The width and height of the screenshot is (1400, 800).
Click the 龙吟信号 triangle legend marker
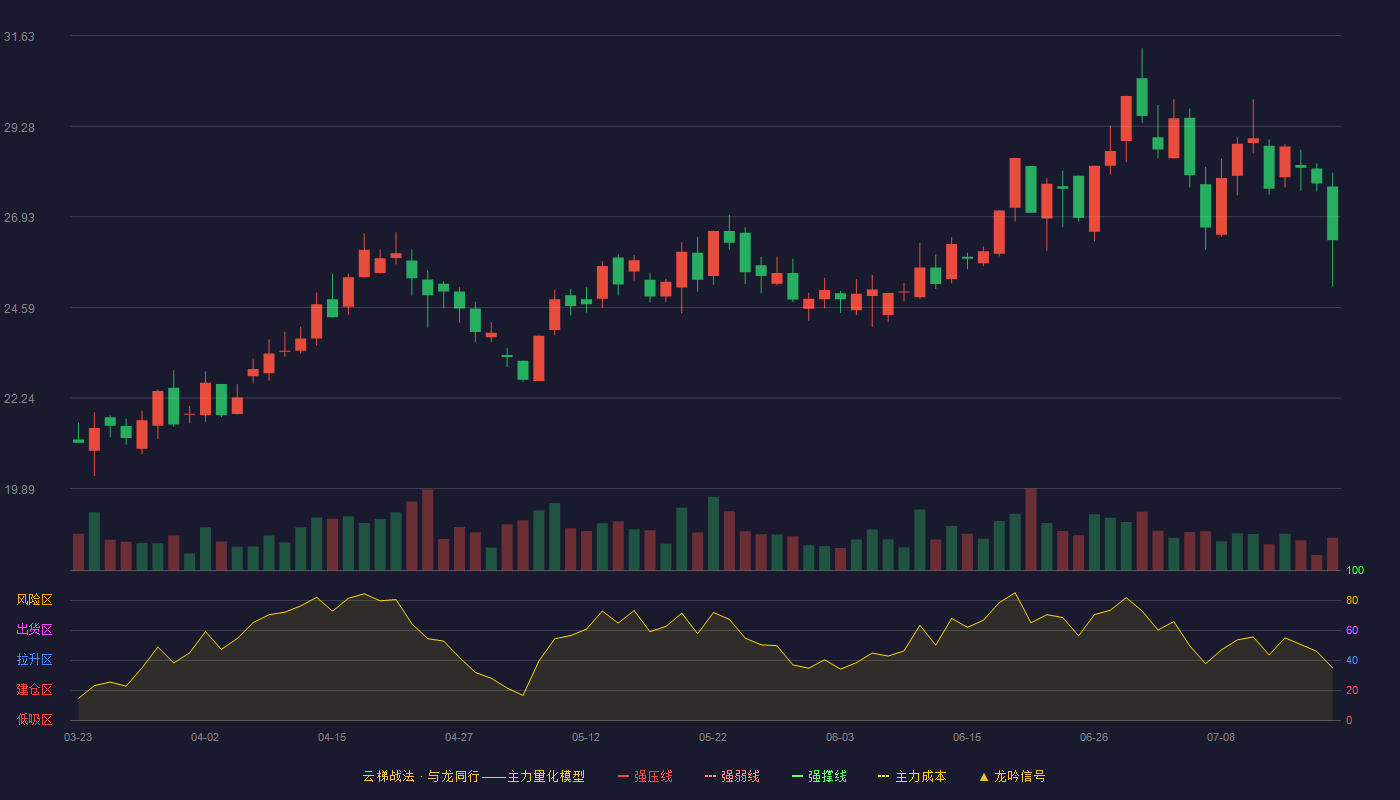click(x=984, y=776)
